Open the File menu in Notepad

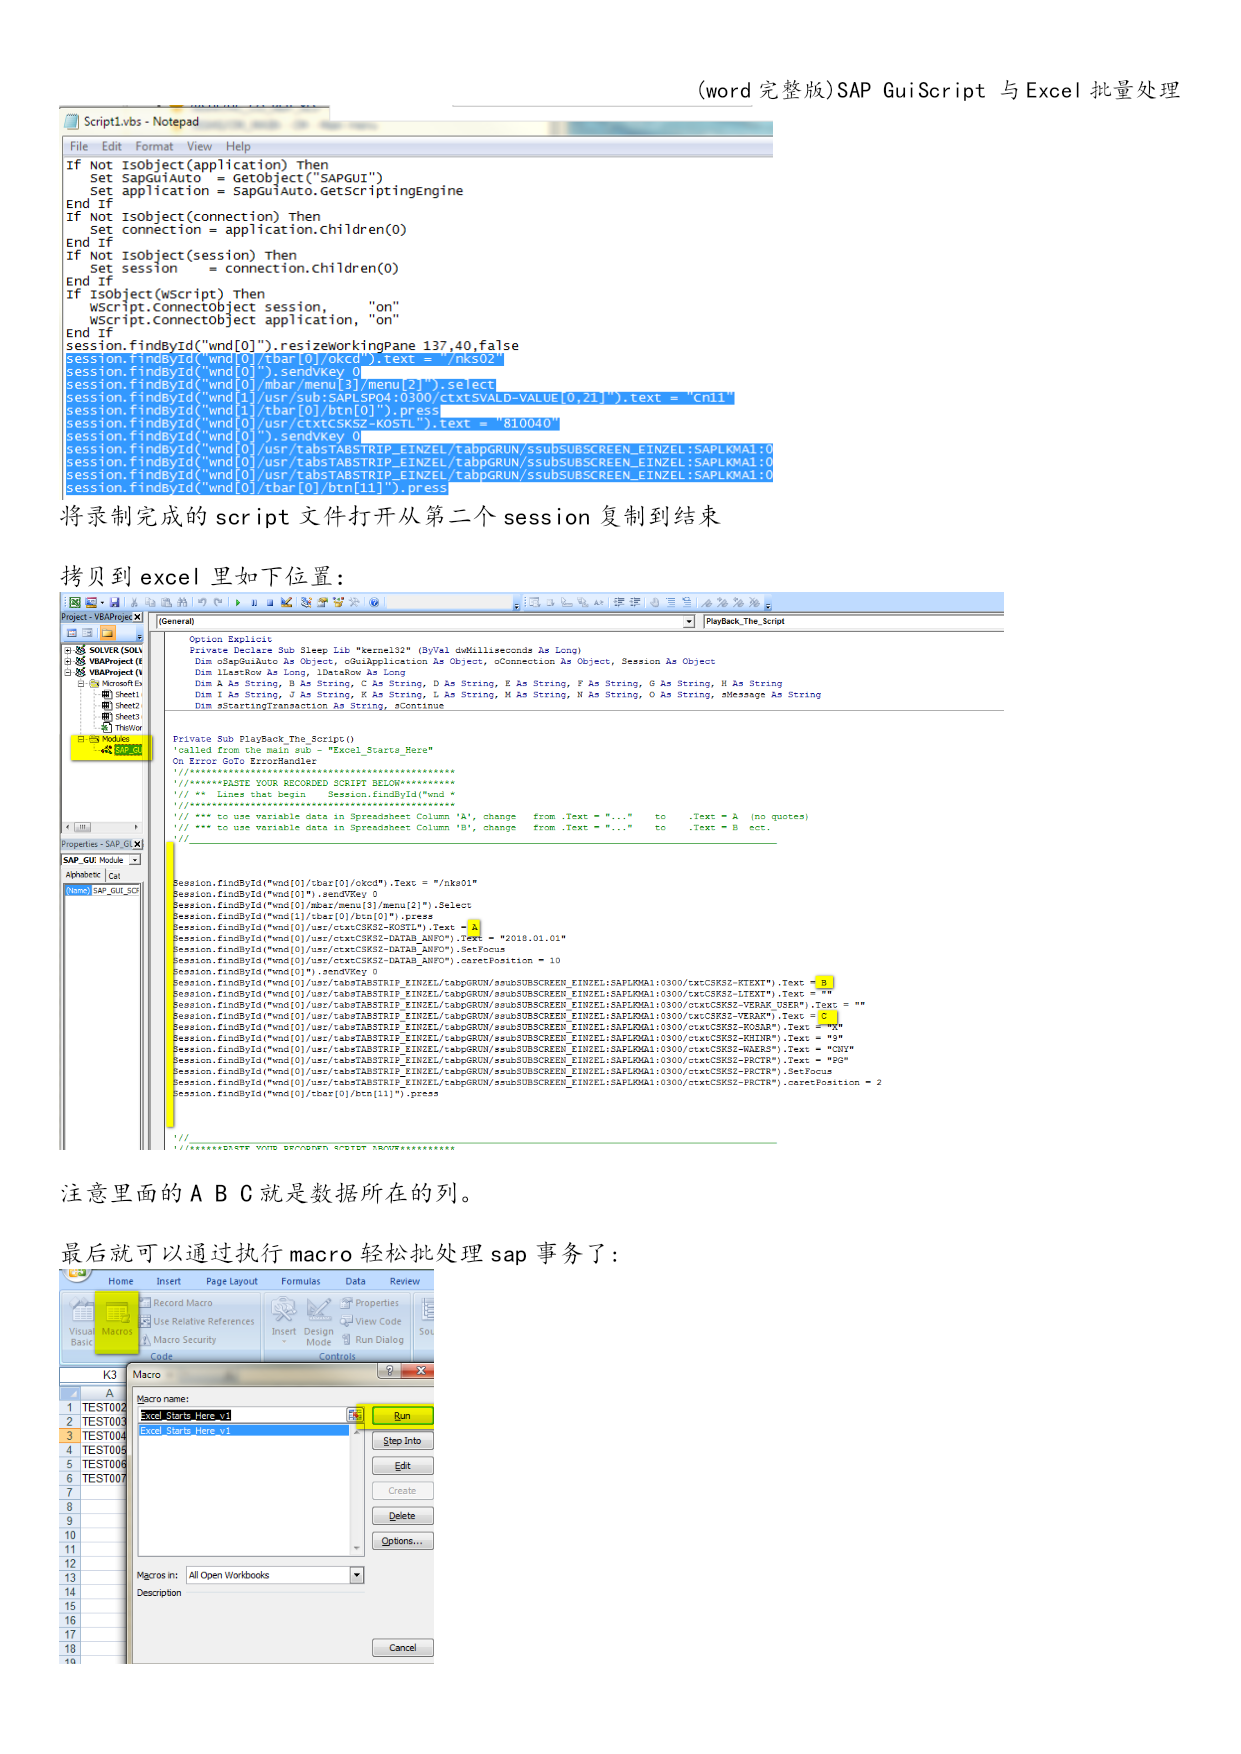point(79,147)
